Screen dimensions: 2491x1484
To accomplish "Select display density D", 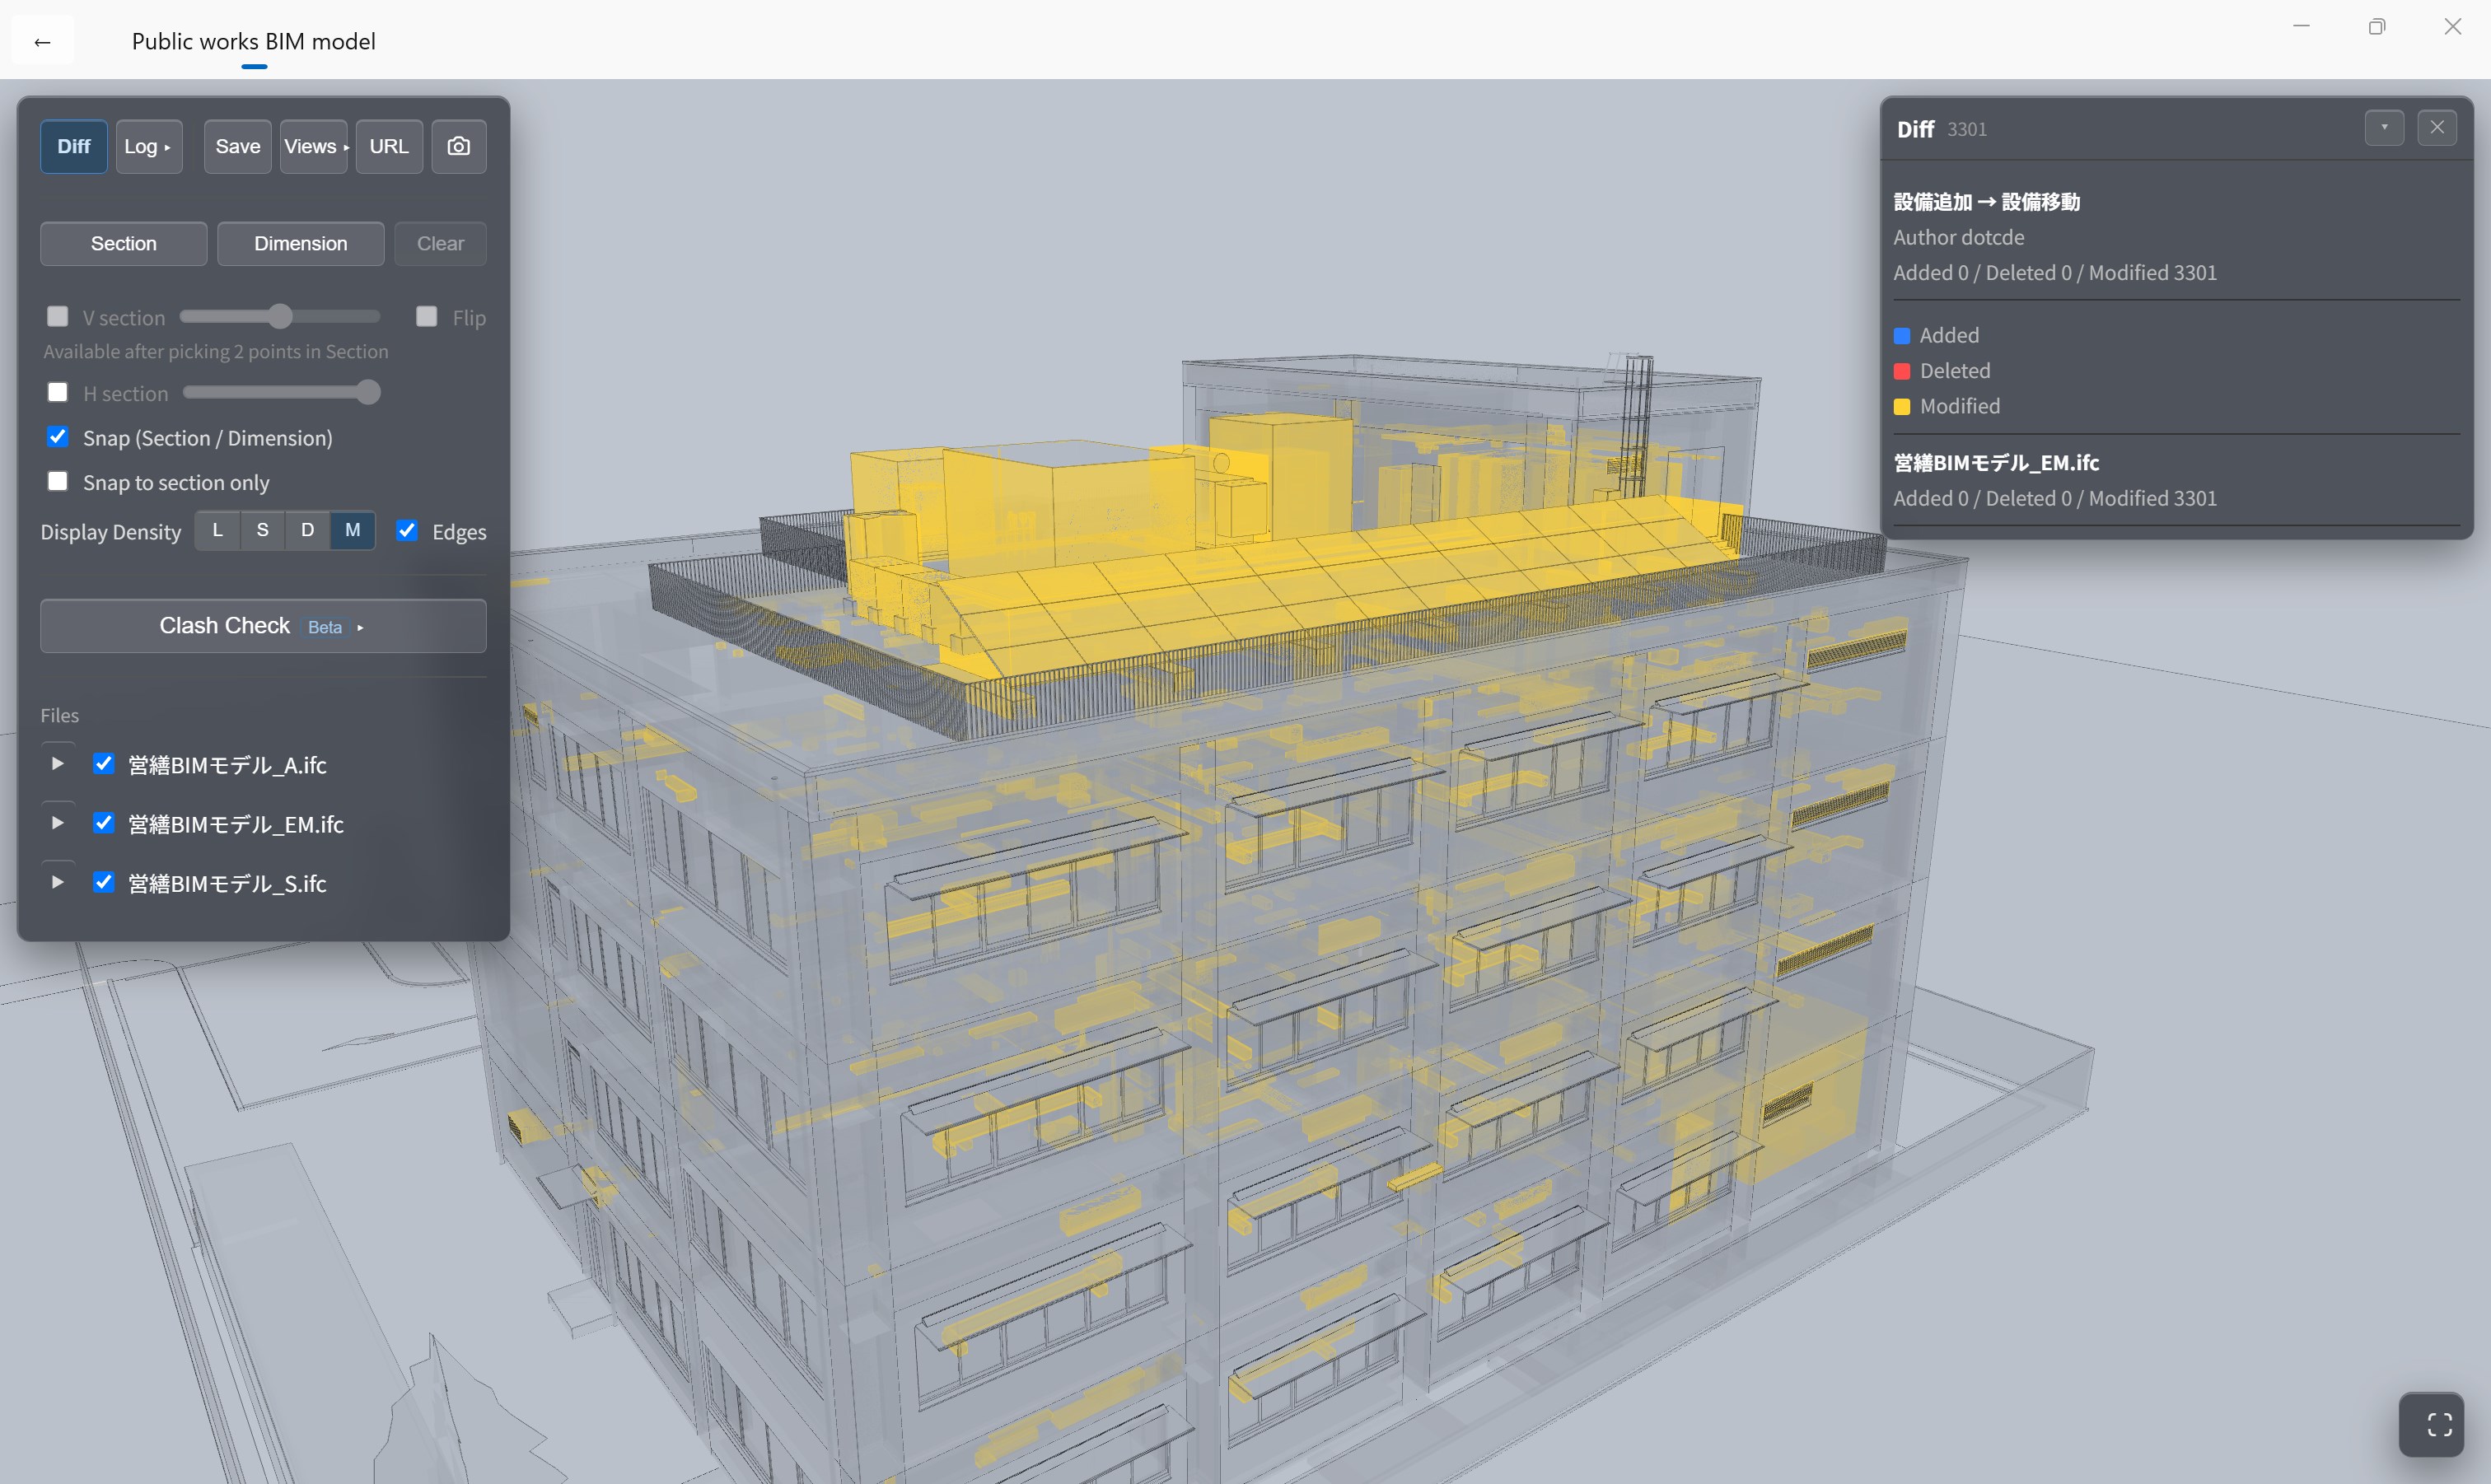I will click(308, 530).
